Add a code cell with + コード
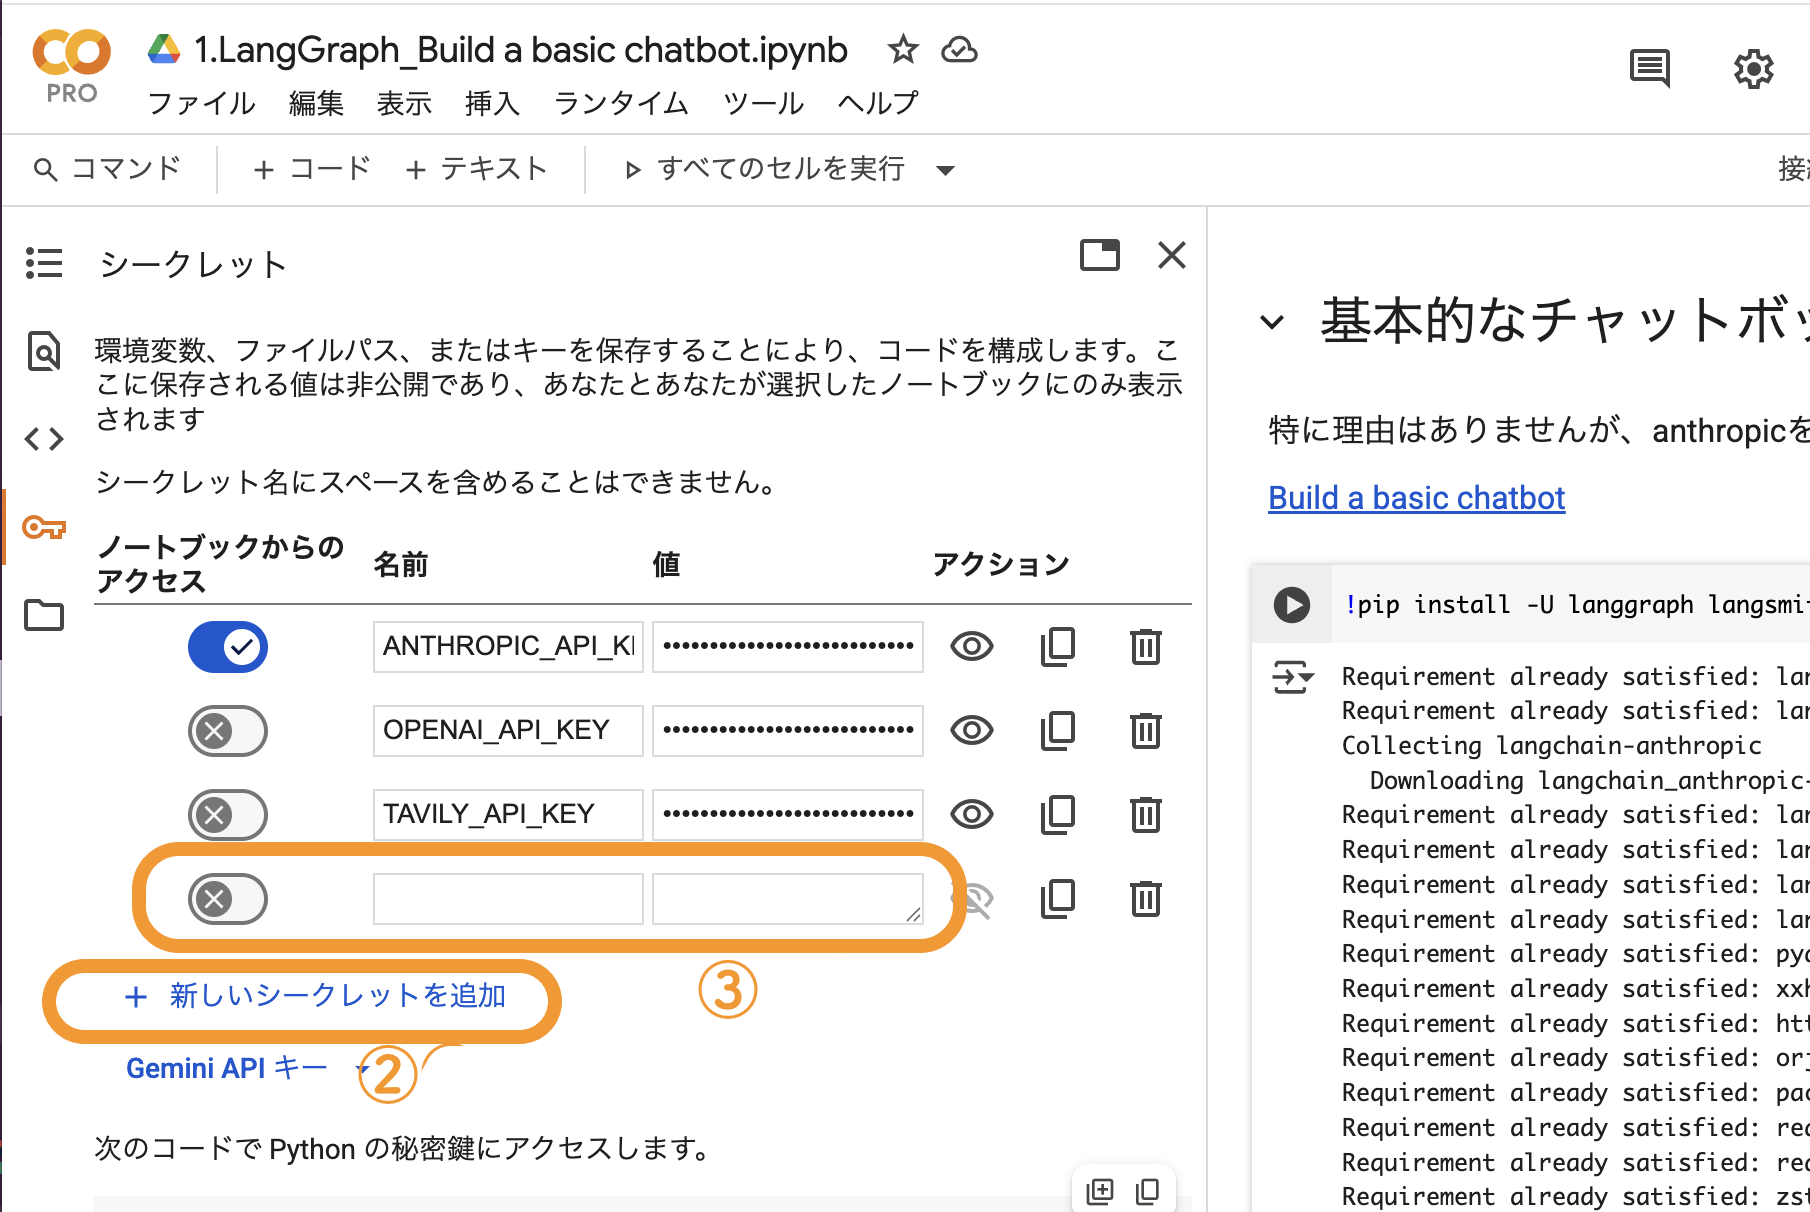 [311, 168]
